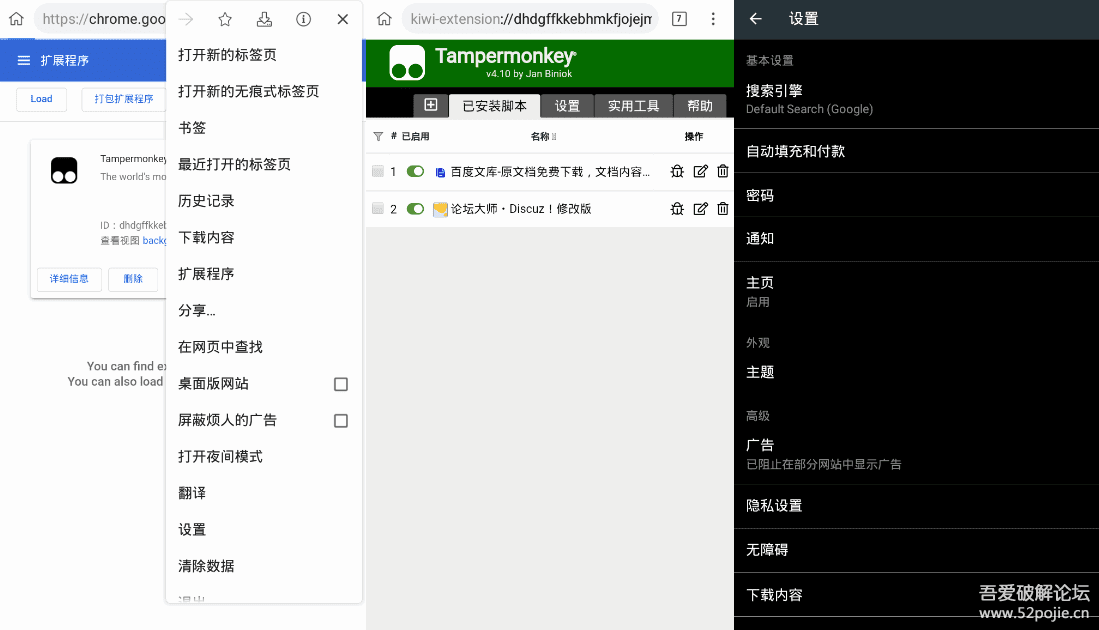This screenshot has width=1099, height=630.
Task: Click the forward arrow in the menu
Action: [186, 20]
